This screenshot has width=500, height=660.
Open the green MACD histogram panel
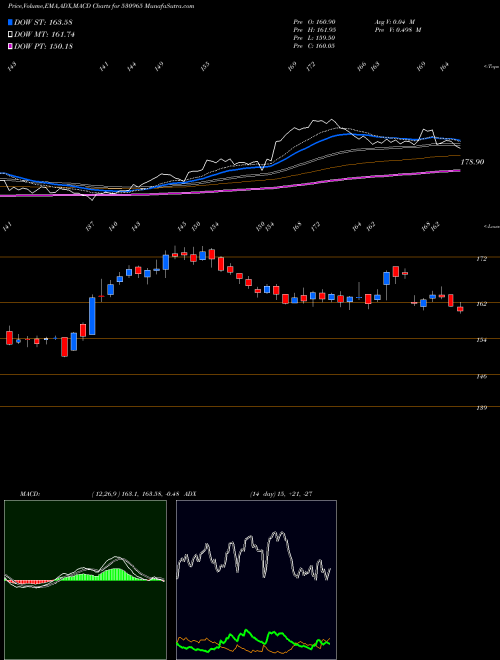85,580
